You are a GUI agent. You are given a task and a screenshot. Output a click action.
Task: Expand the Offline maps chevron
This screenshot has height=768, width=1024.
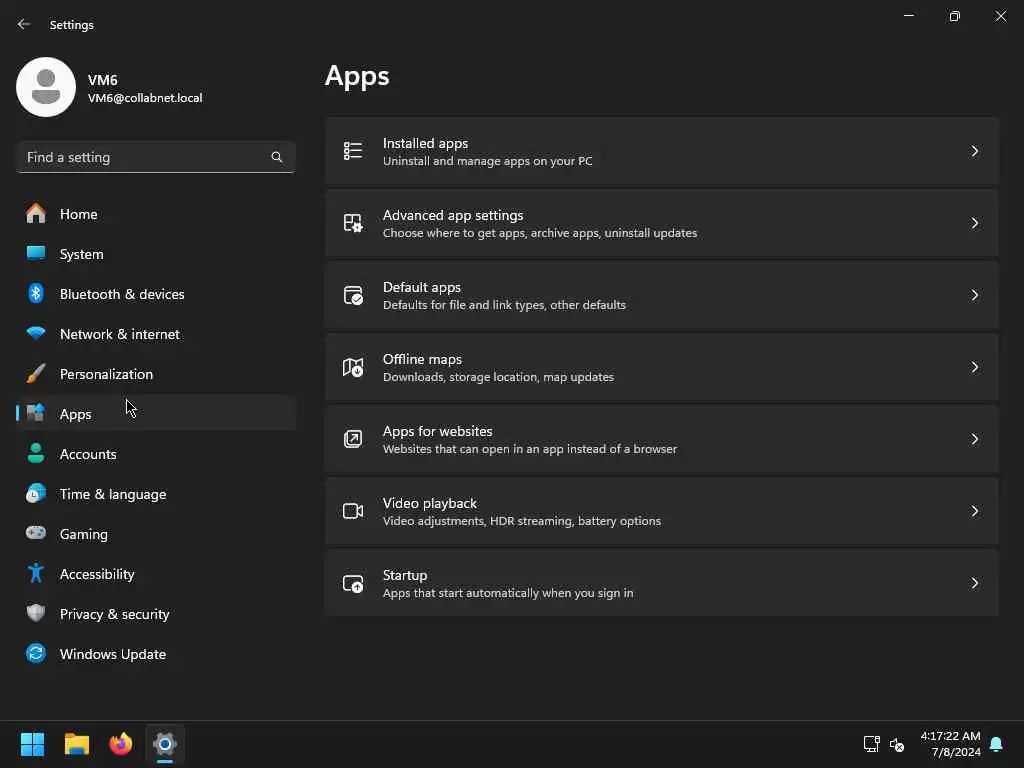pos(975,367)
